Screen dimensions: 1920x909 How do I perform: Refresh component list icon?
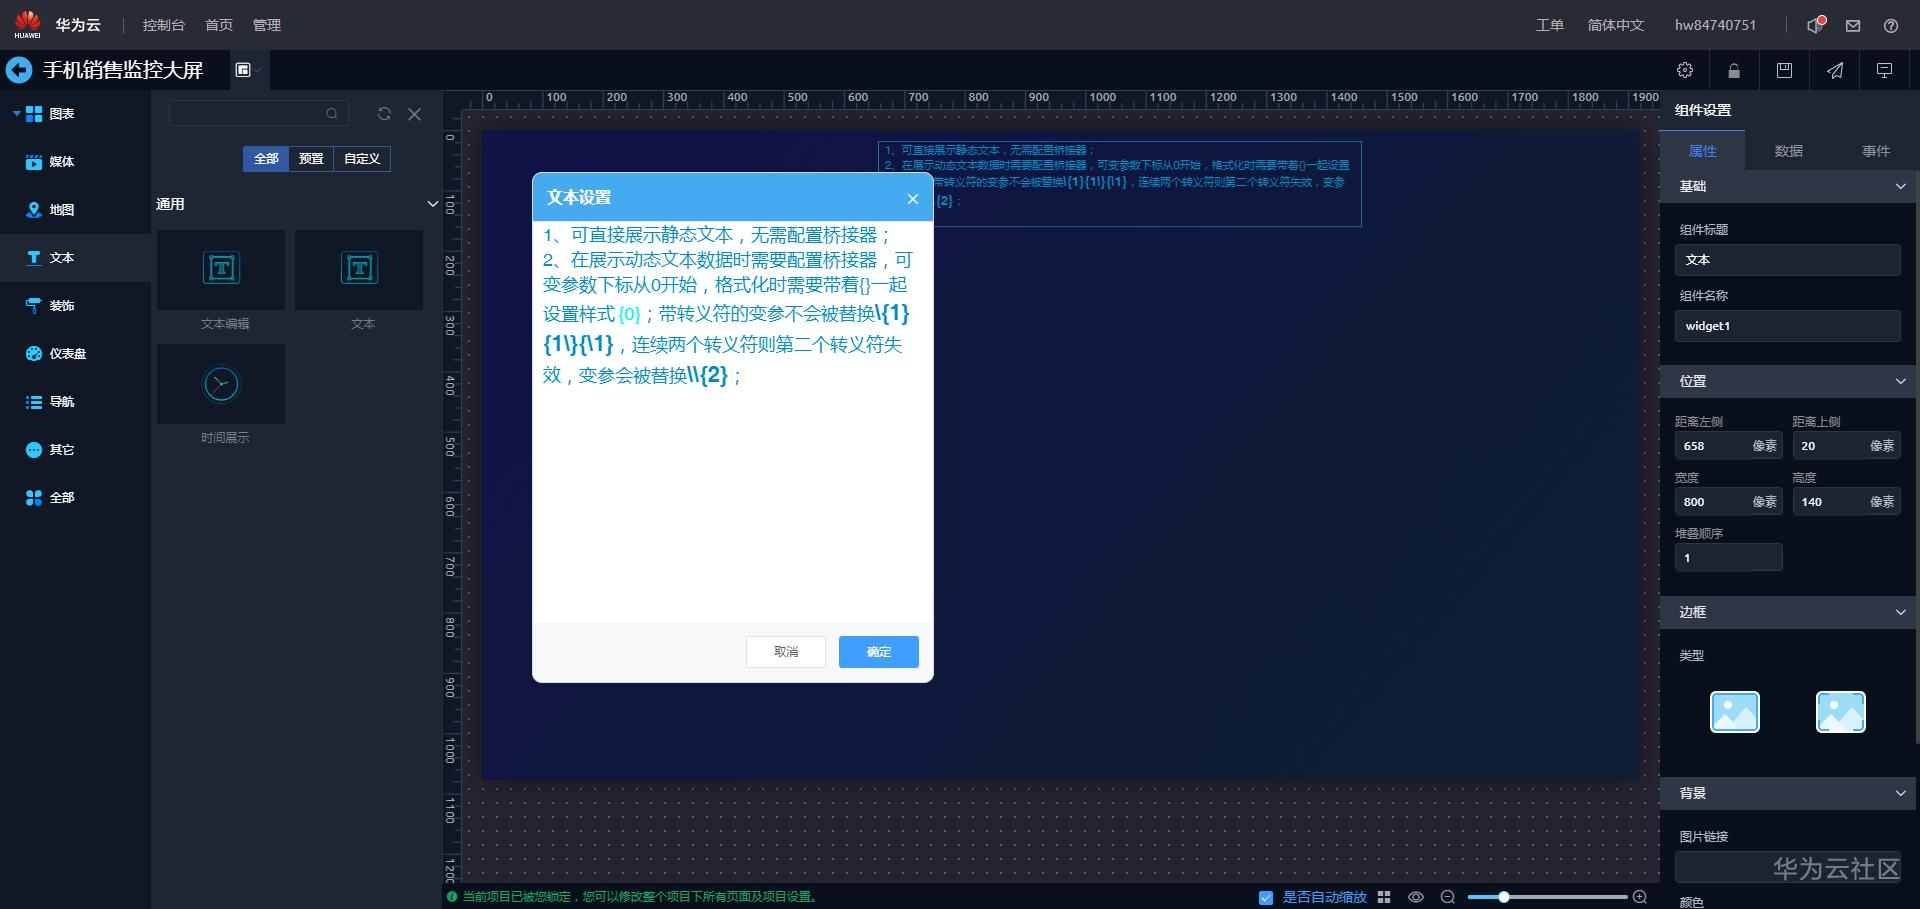click(384, 114)
